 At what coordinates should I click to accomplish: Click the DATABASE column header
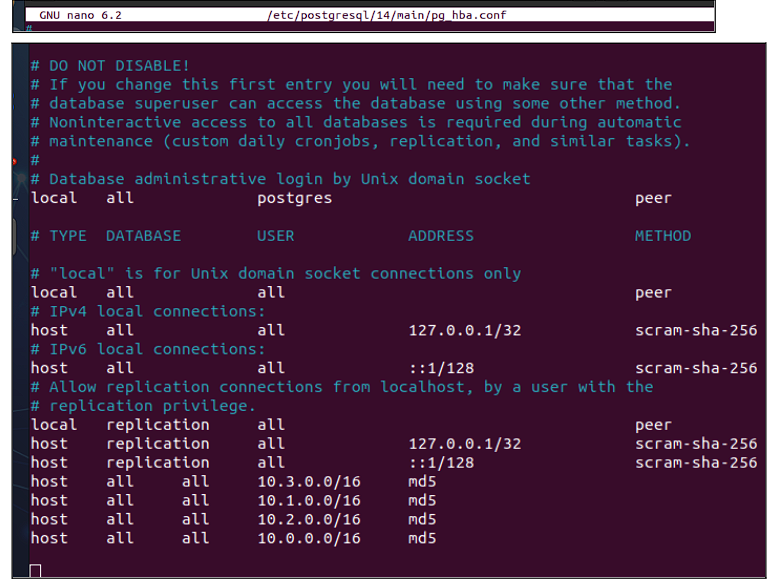[x=143, y=236]
